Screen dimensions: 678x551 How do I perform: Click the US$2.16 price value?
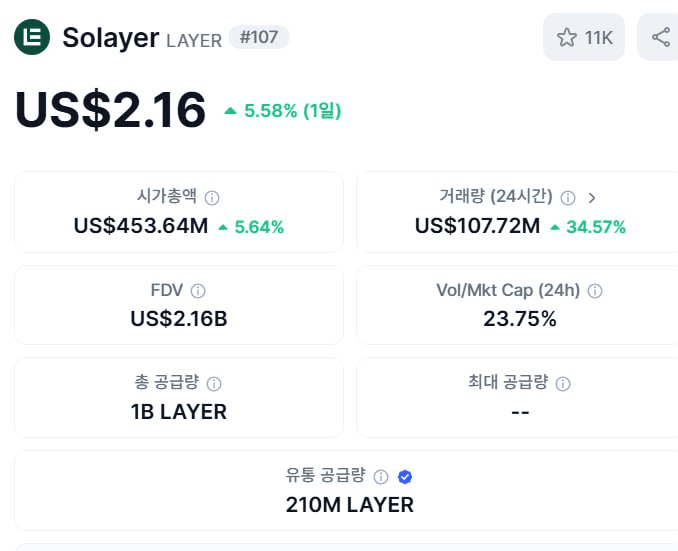tap(110, 110)
